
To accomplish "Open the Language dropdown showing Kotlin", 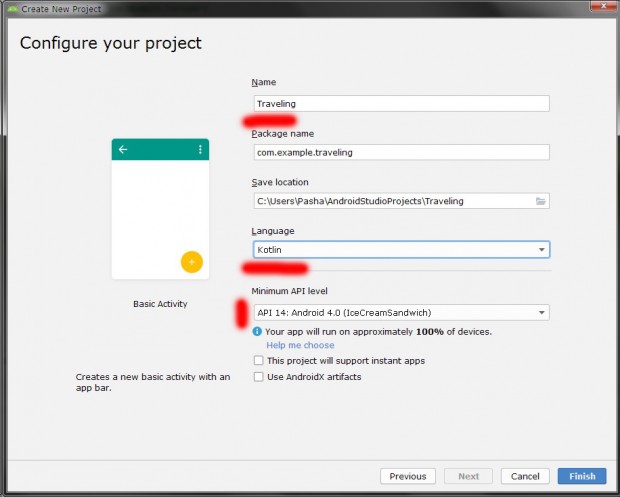I will (x=401, y=250).
